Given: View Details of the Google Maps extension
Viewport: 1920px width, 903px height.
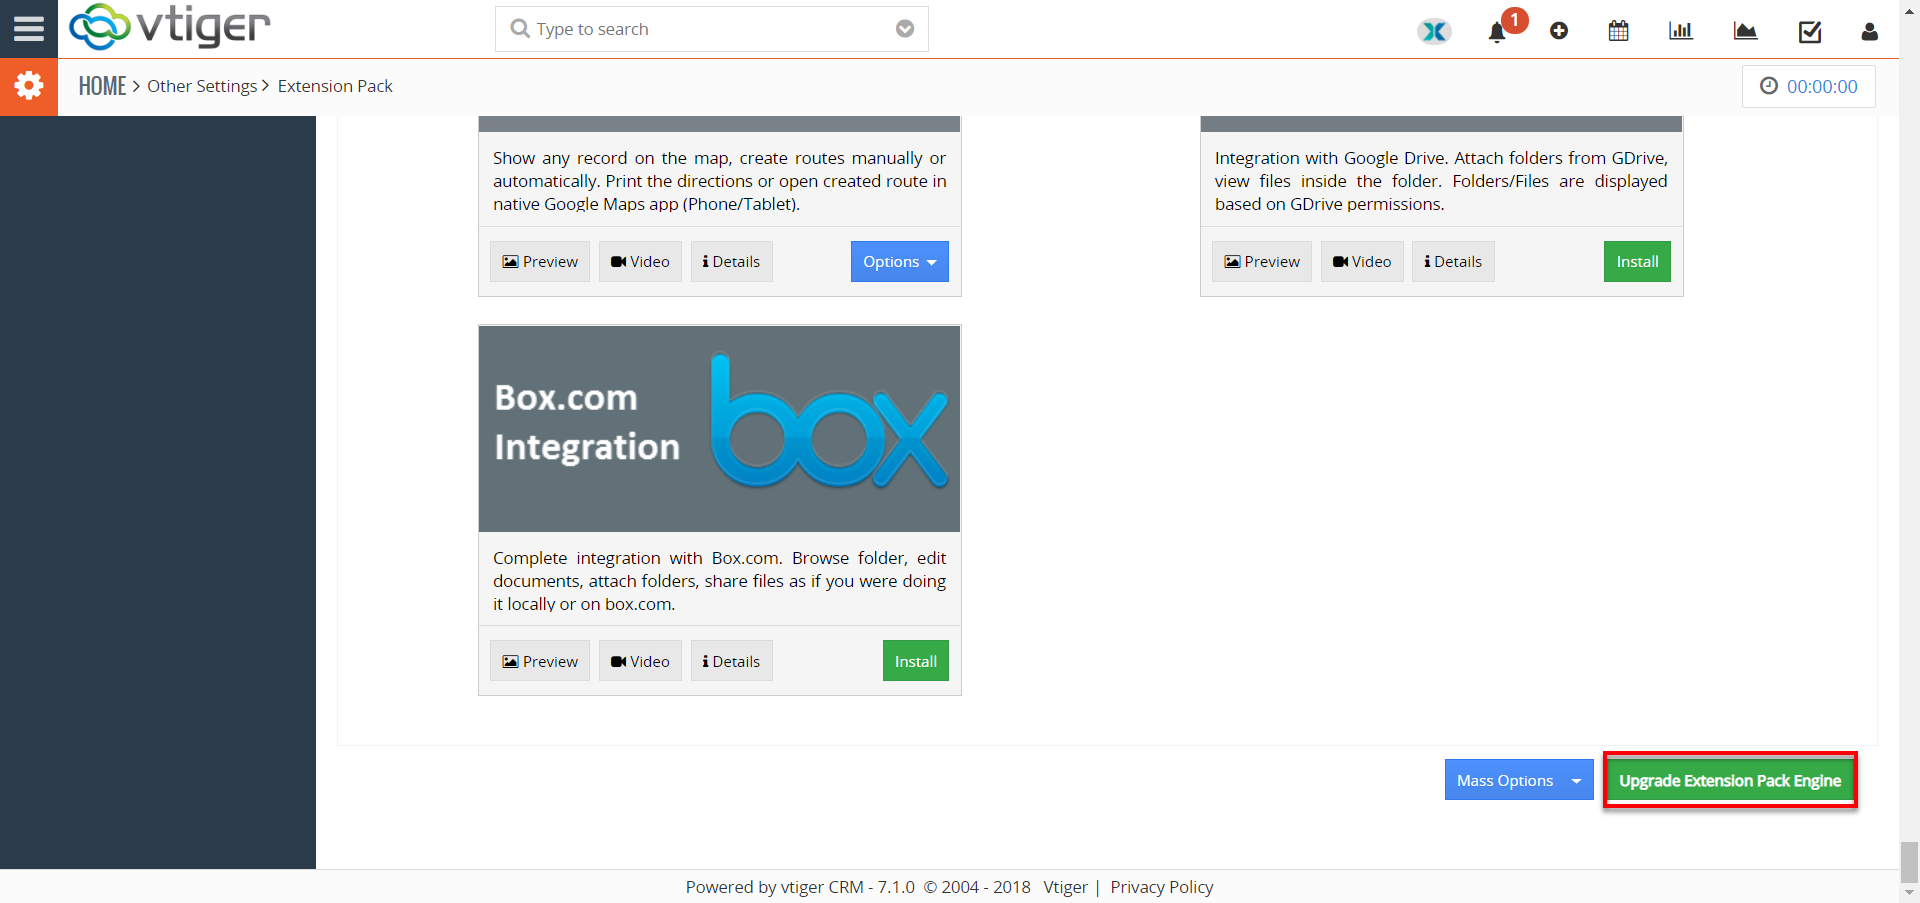Looking at the screenshot, I should (x=732, y=262).
